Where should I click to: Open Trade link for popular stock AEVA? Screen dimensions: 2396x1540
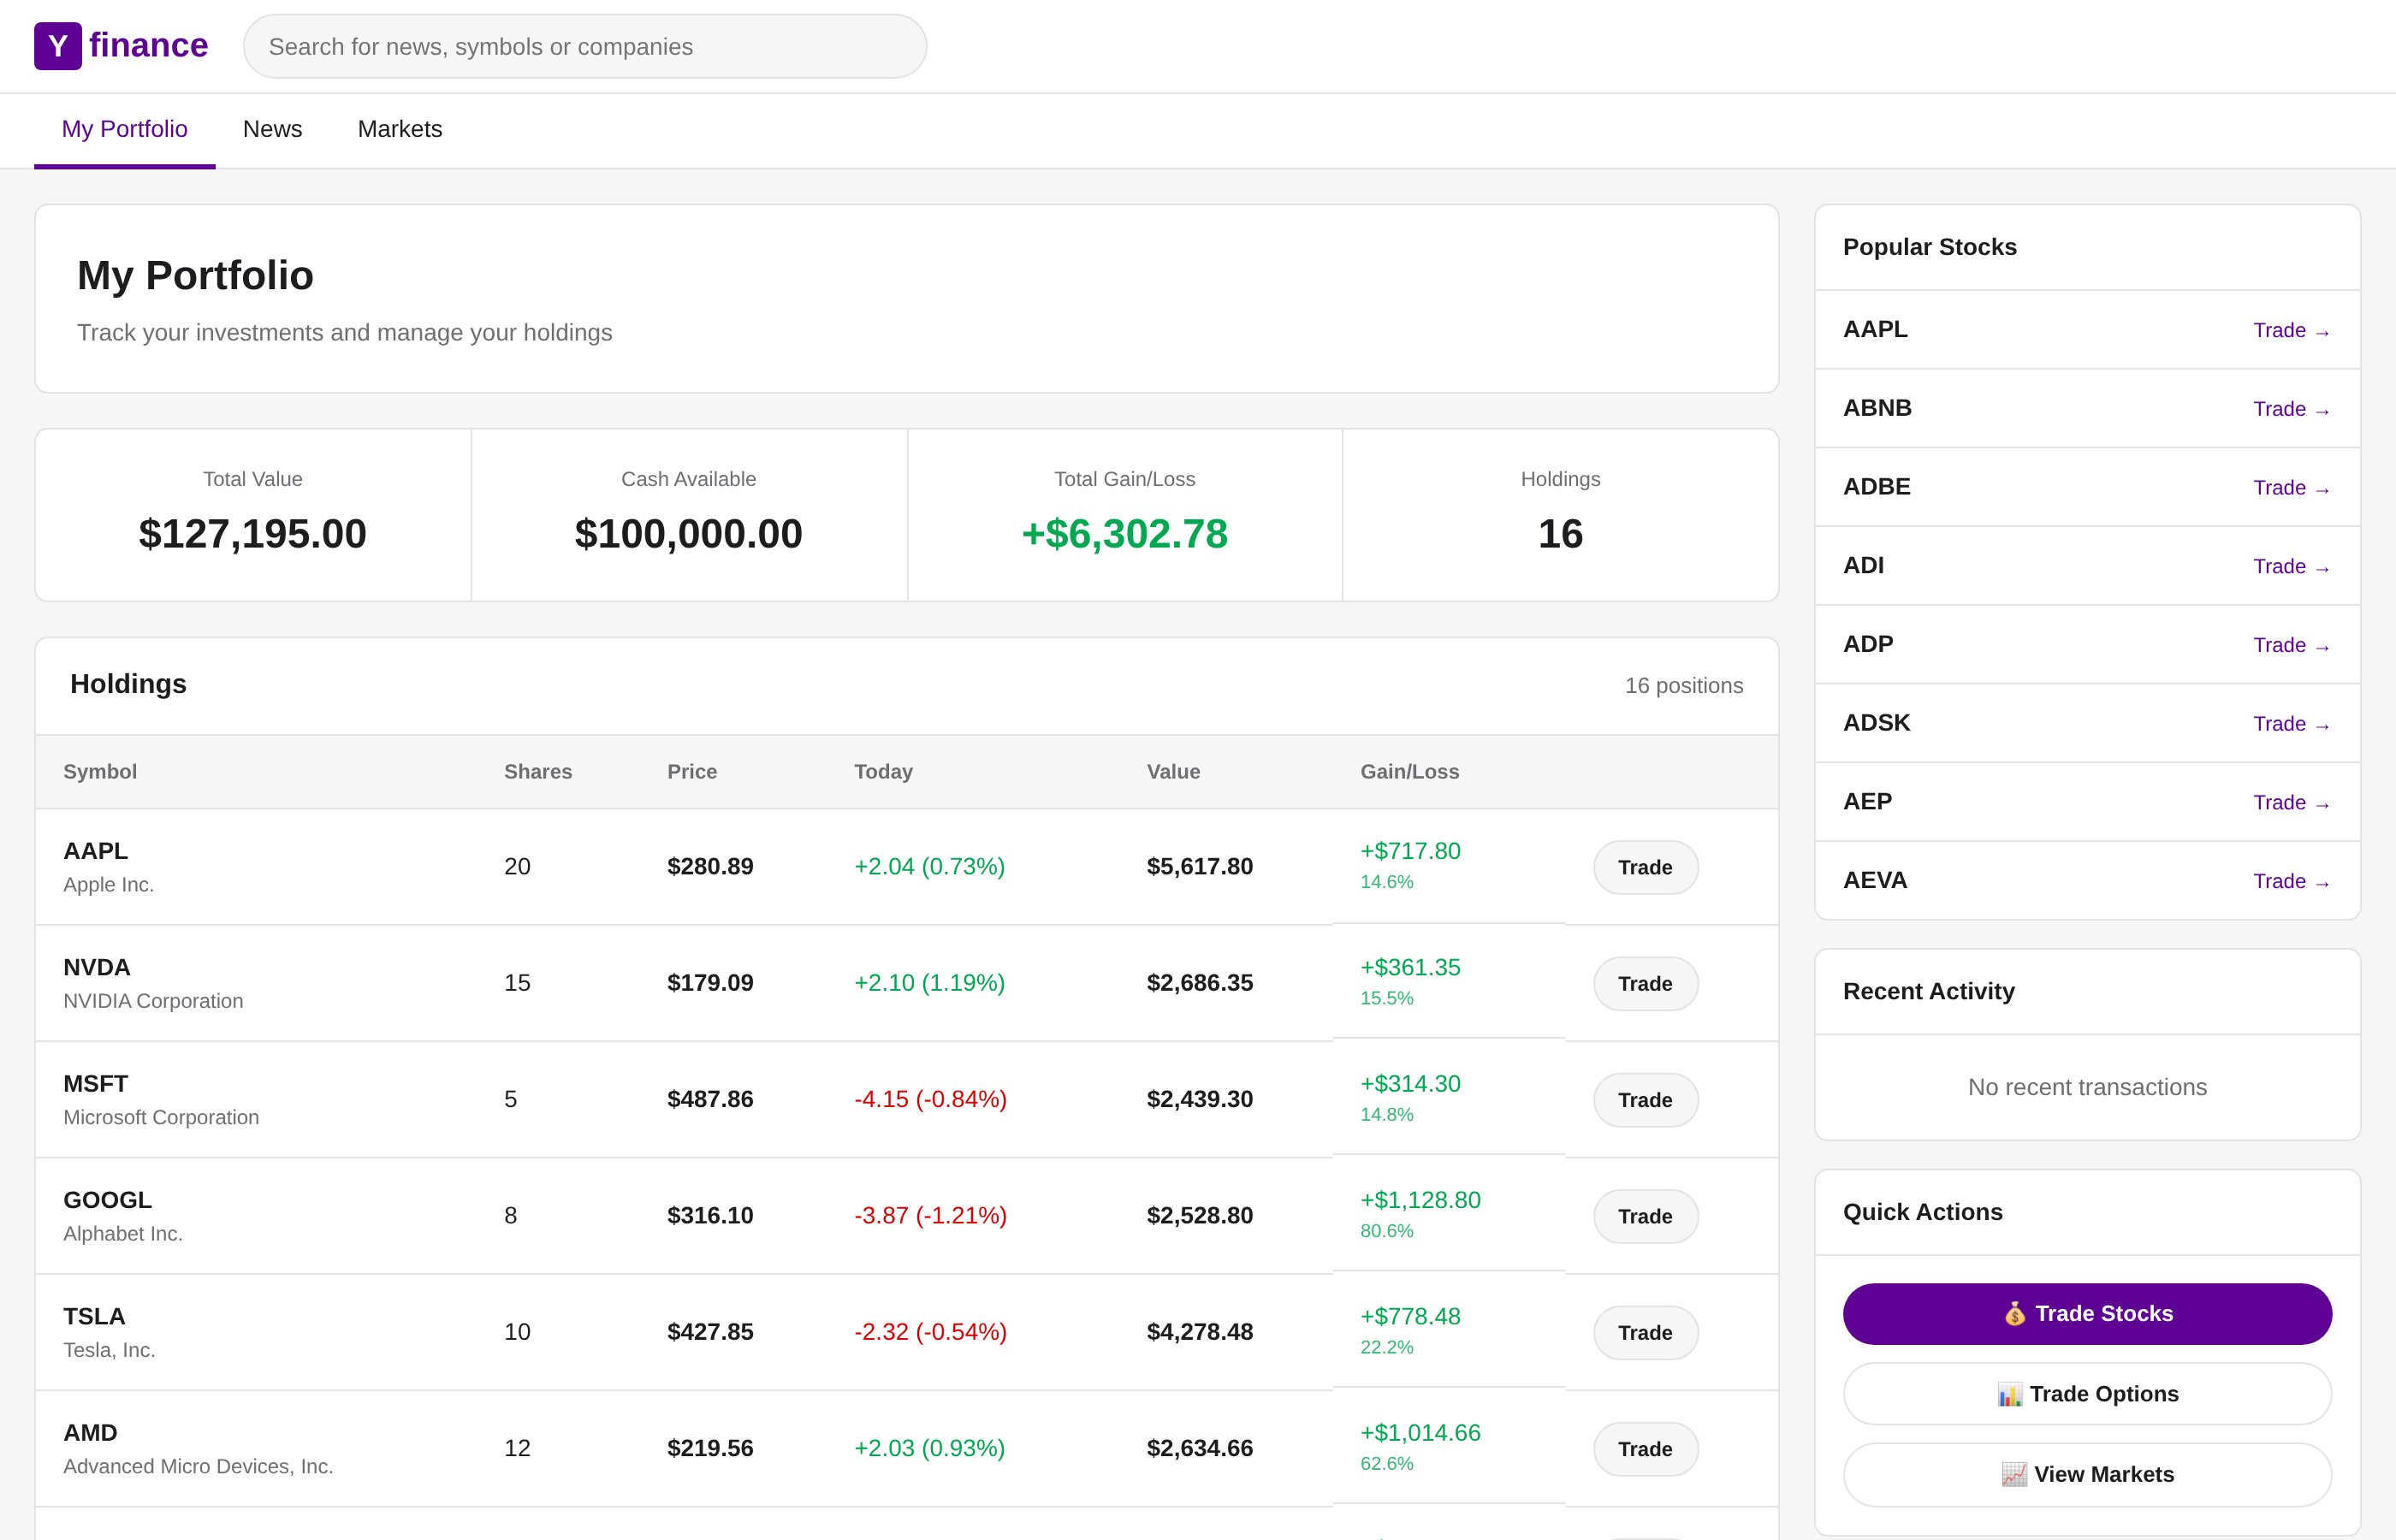[2291, 881]
